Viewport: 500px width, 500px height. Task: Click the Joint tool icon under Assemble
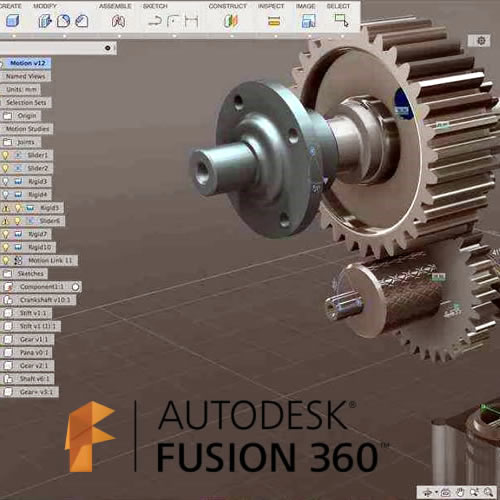click(118, 21)
